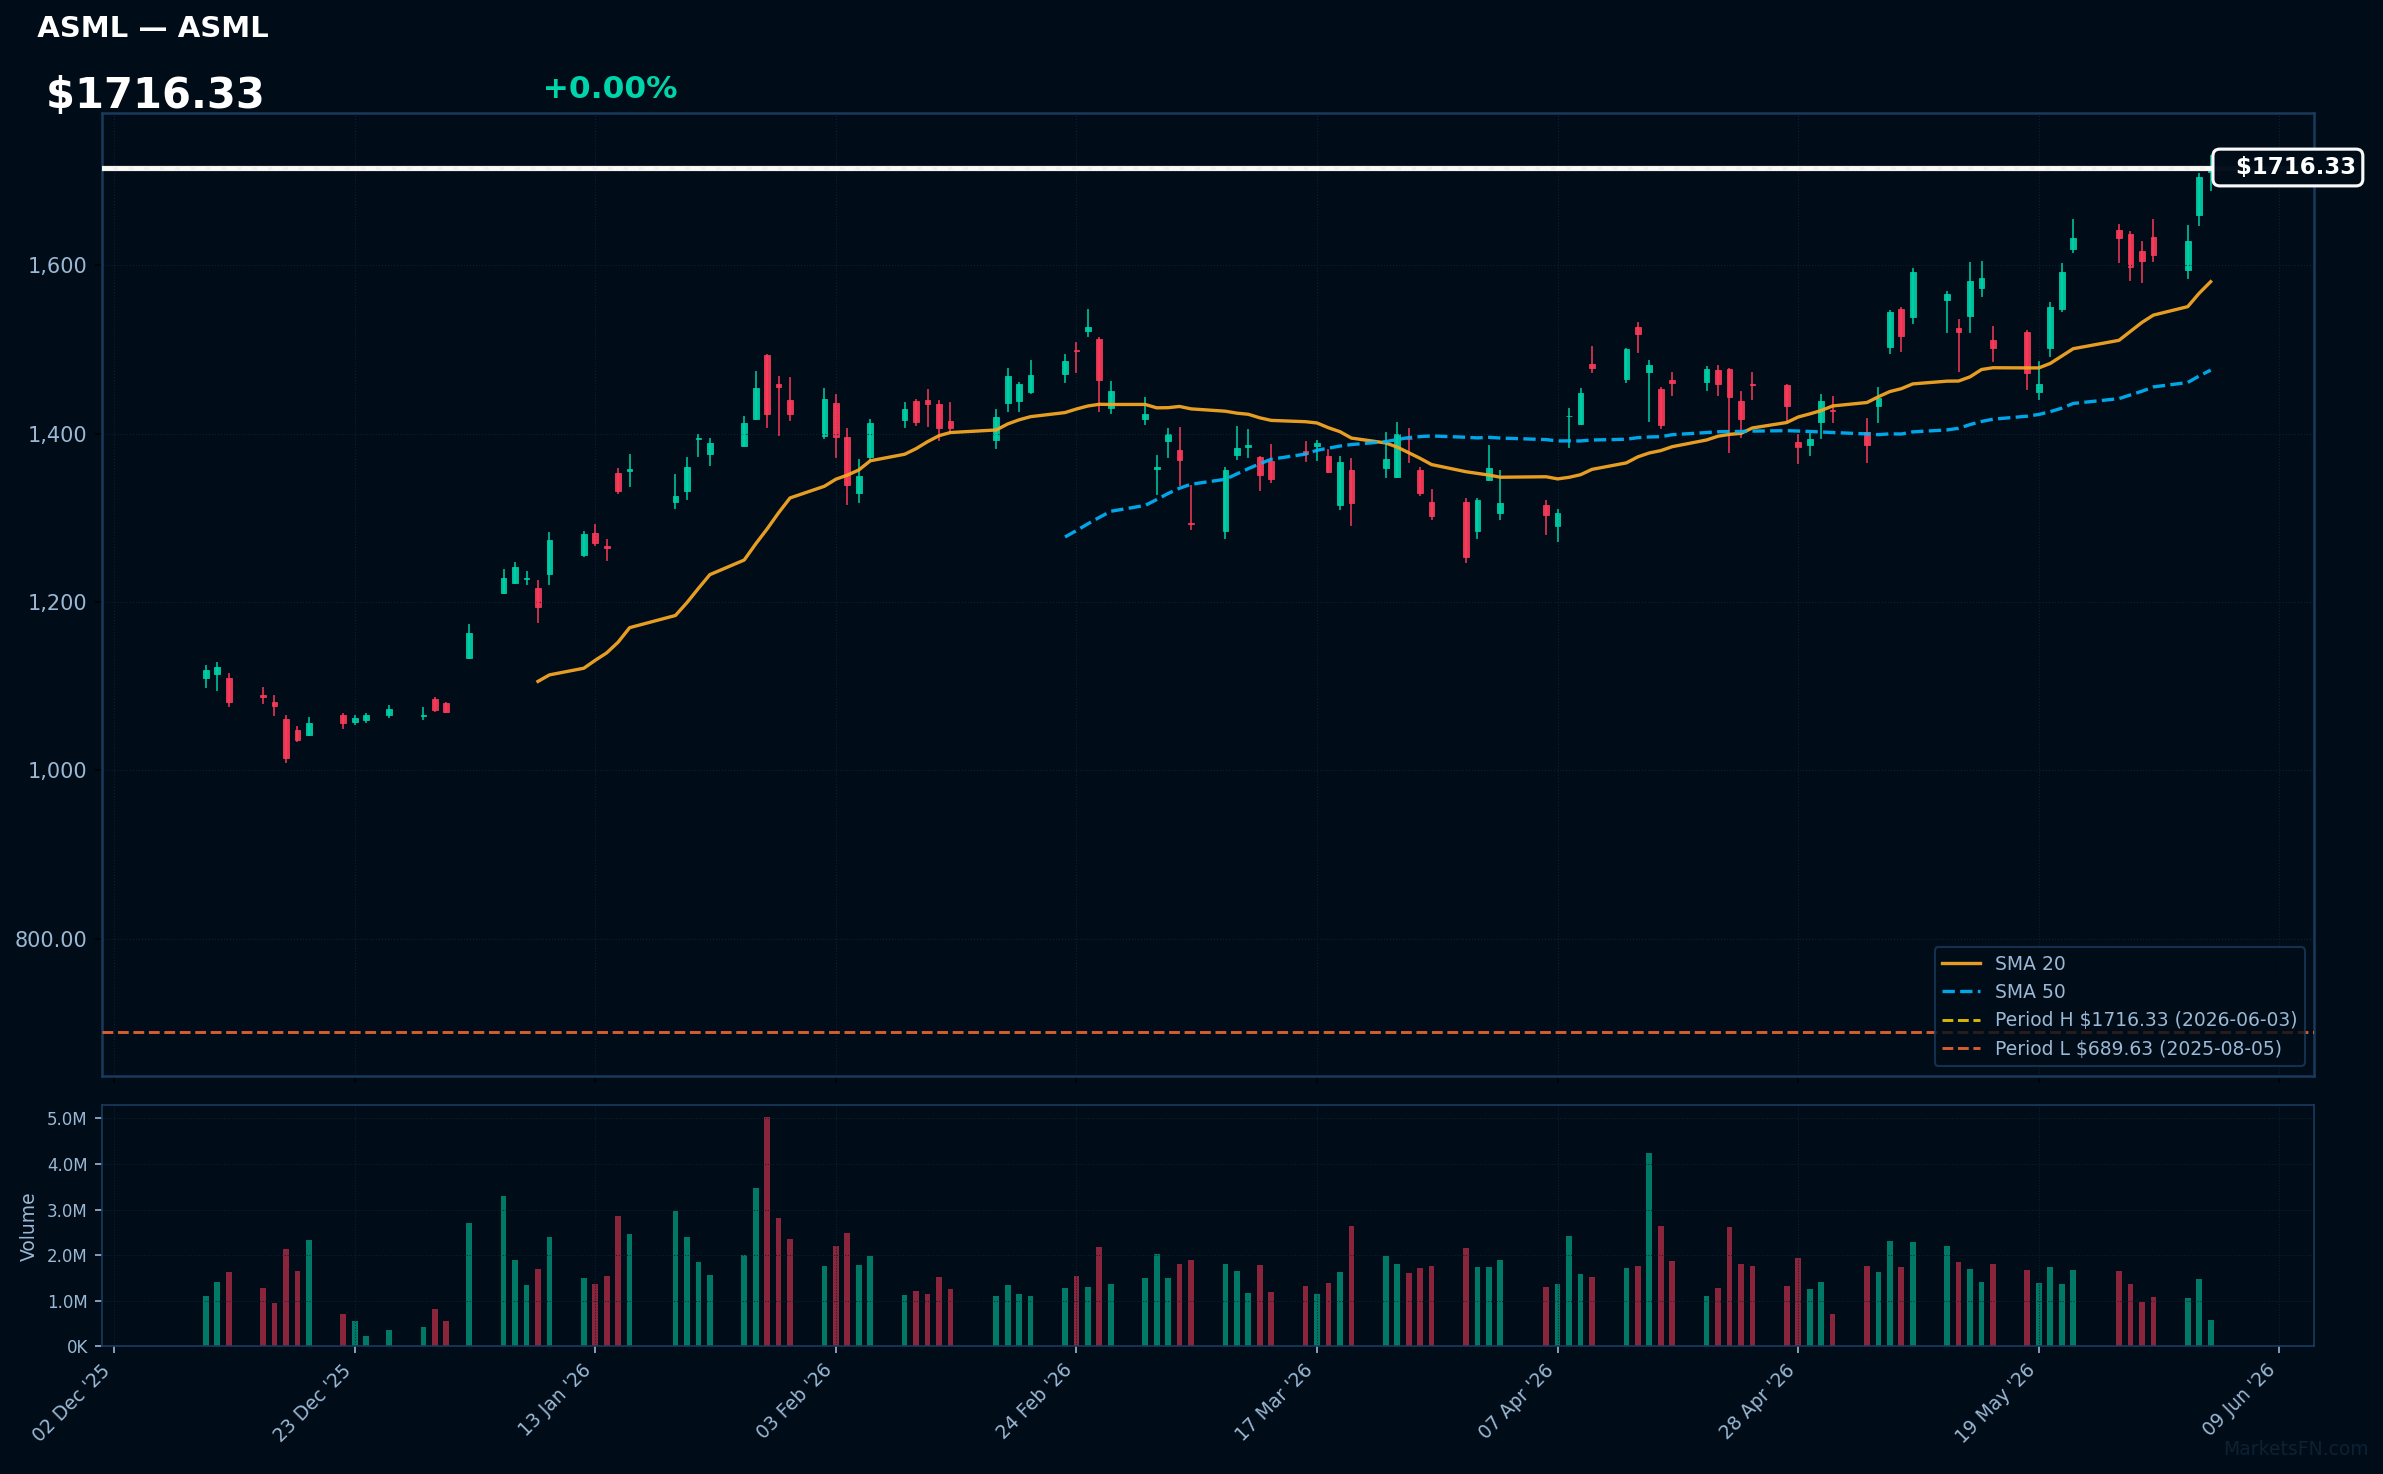The image size is (2383, 1474).
Task: Click the Volume axis title
Action: tap(28, 1226)
